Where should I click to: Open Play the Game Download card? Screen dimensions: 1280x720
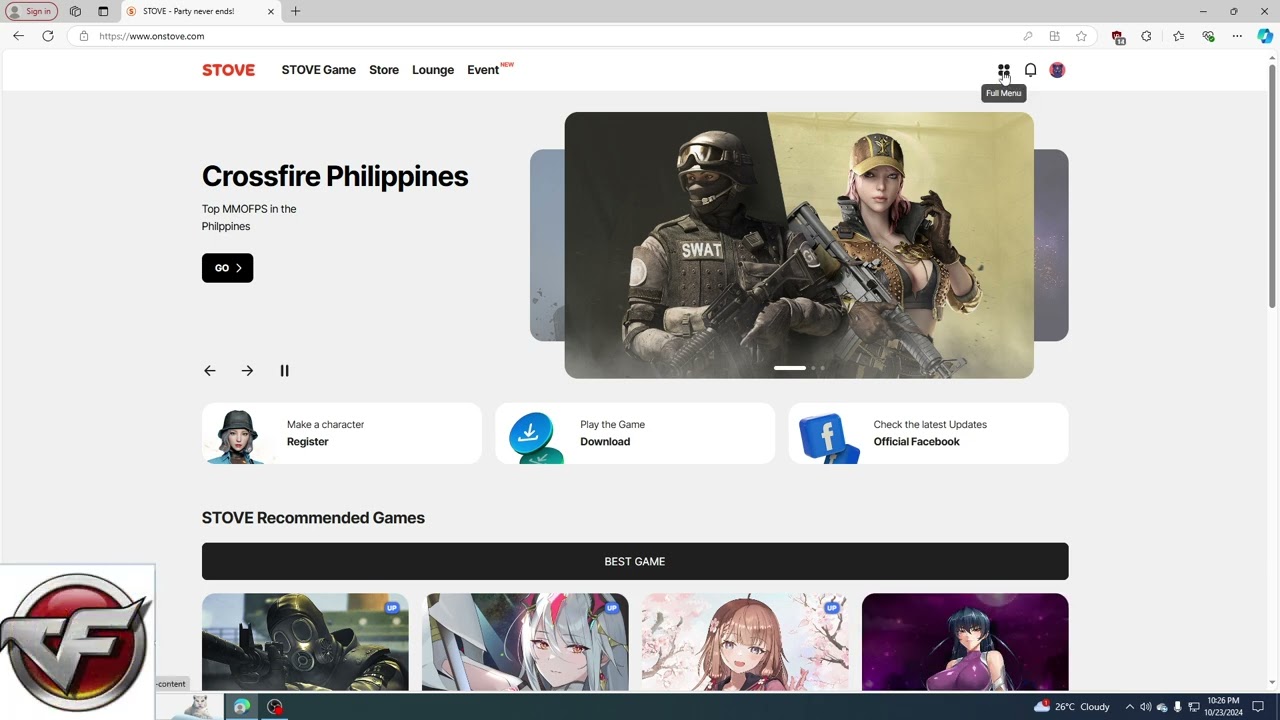pyautogui.click(x=635, y=433)
